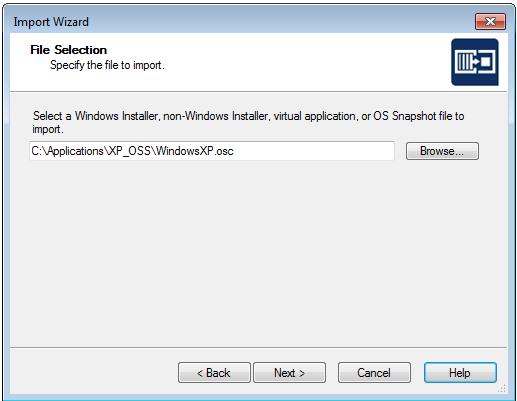Click the Import Wizard title bar

pos(233,22)
